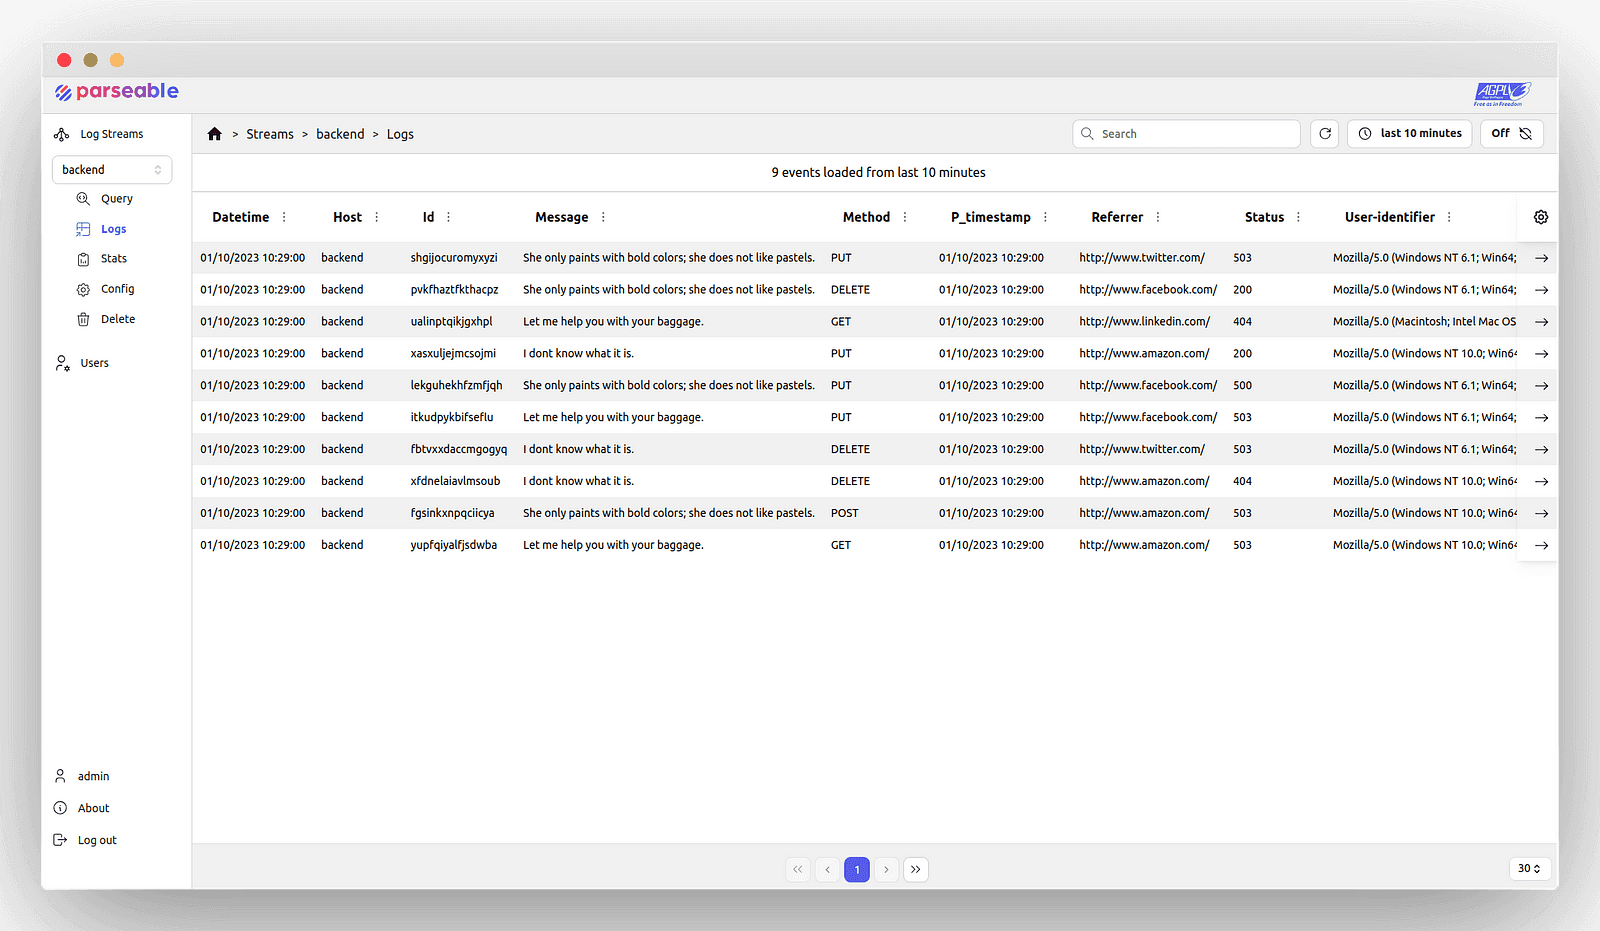The height and width of the screenshot is (931, 1600).
Task: Go to the first page of results
Action: pyautogui.click(x=798, y=870)
